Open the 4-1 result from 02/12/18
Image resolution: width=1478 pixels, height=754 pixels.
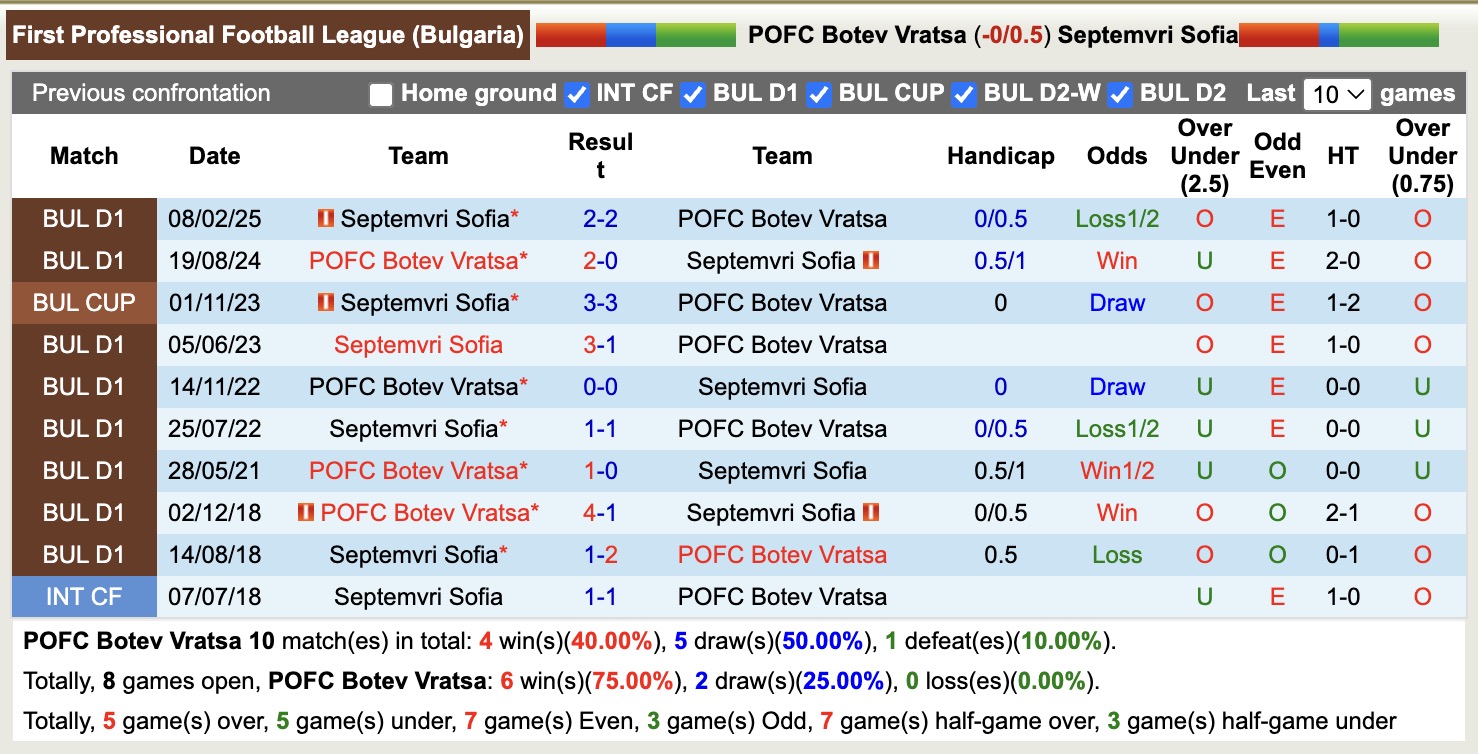pos(600,512)
